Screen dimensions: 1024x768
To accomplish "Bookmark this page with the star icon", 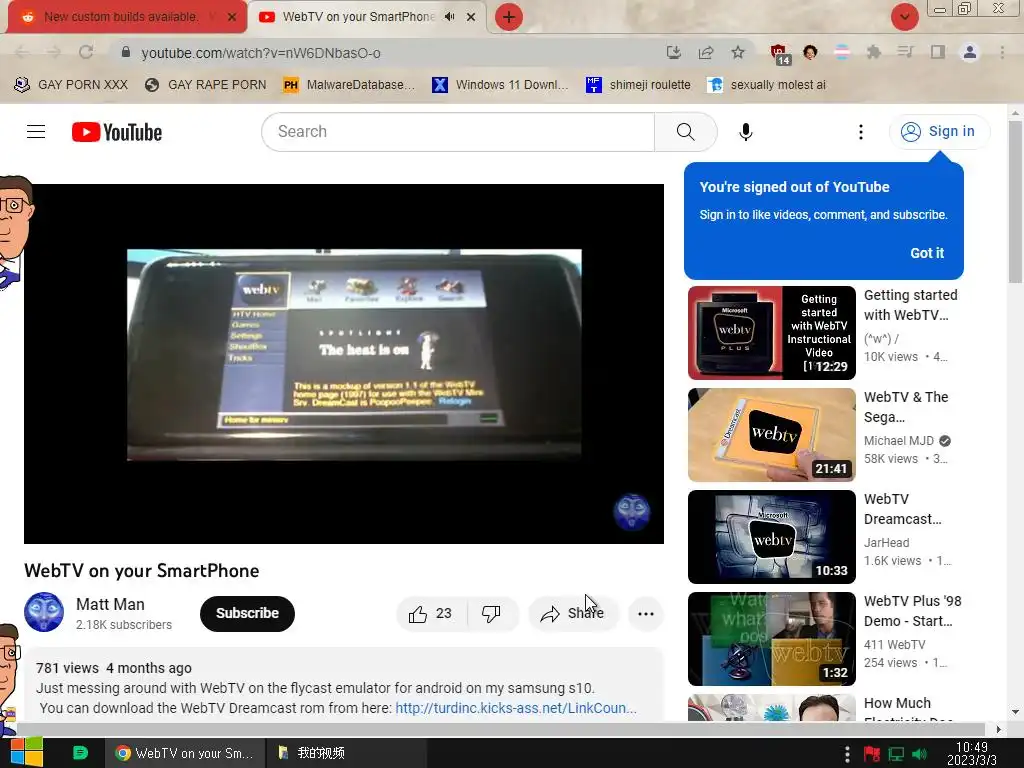I will tap(738, 52).
